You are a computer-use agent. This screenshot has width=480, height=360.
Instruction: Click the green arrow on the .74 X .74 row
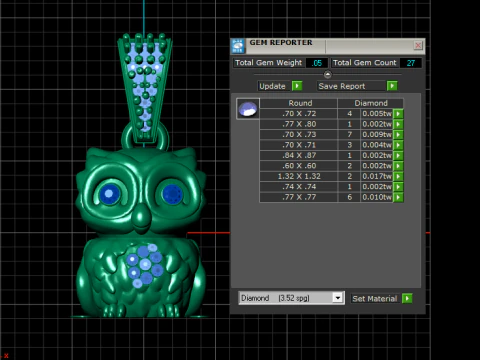coord(398,187)
